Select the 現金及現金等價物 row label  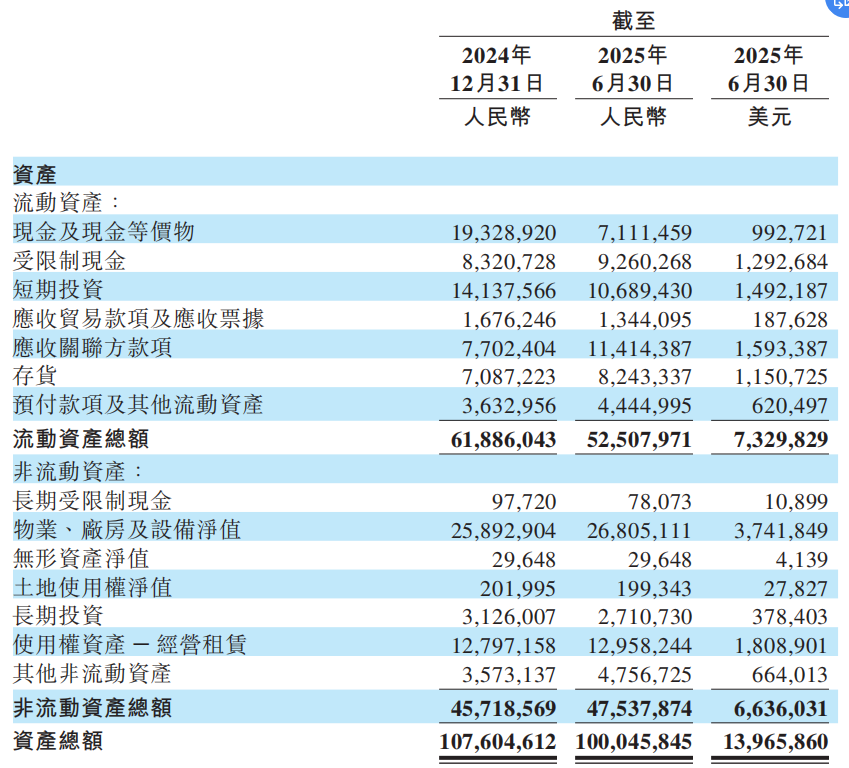tap(103, 231)
